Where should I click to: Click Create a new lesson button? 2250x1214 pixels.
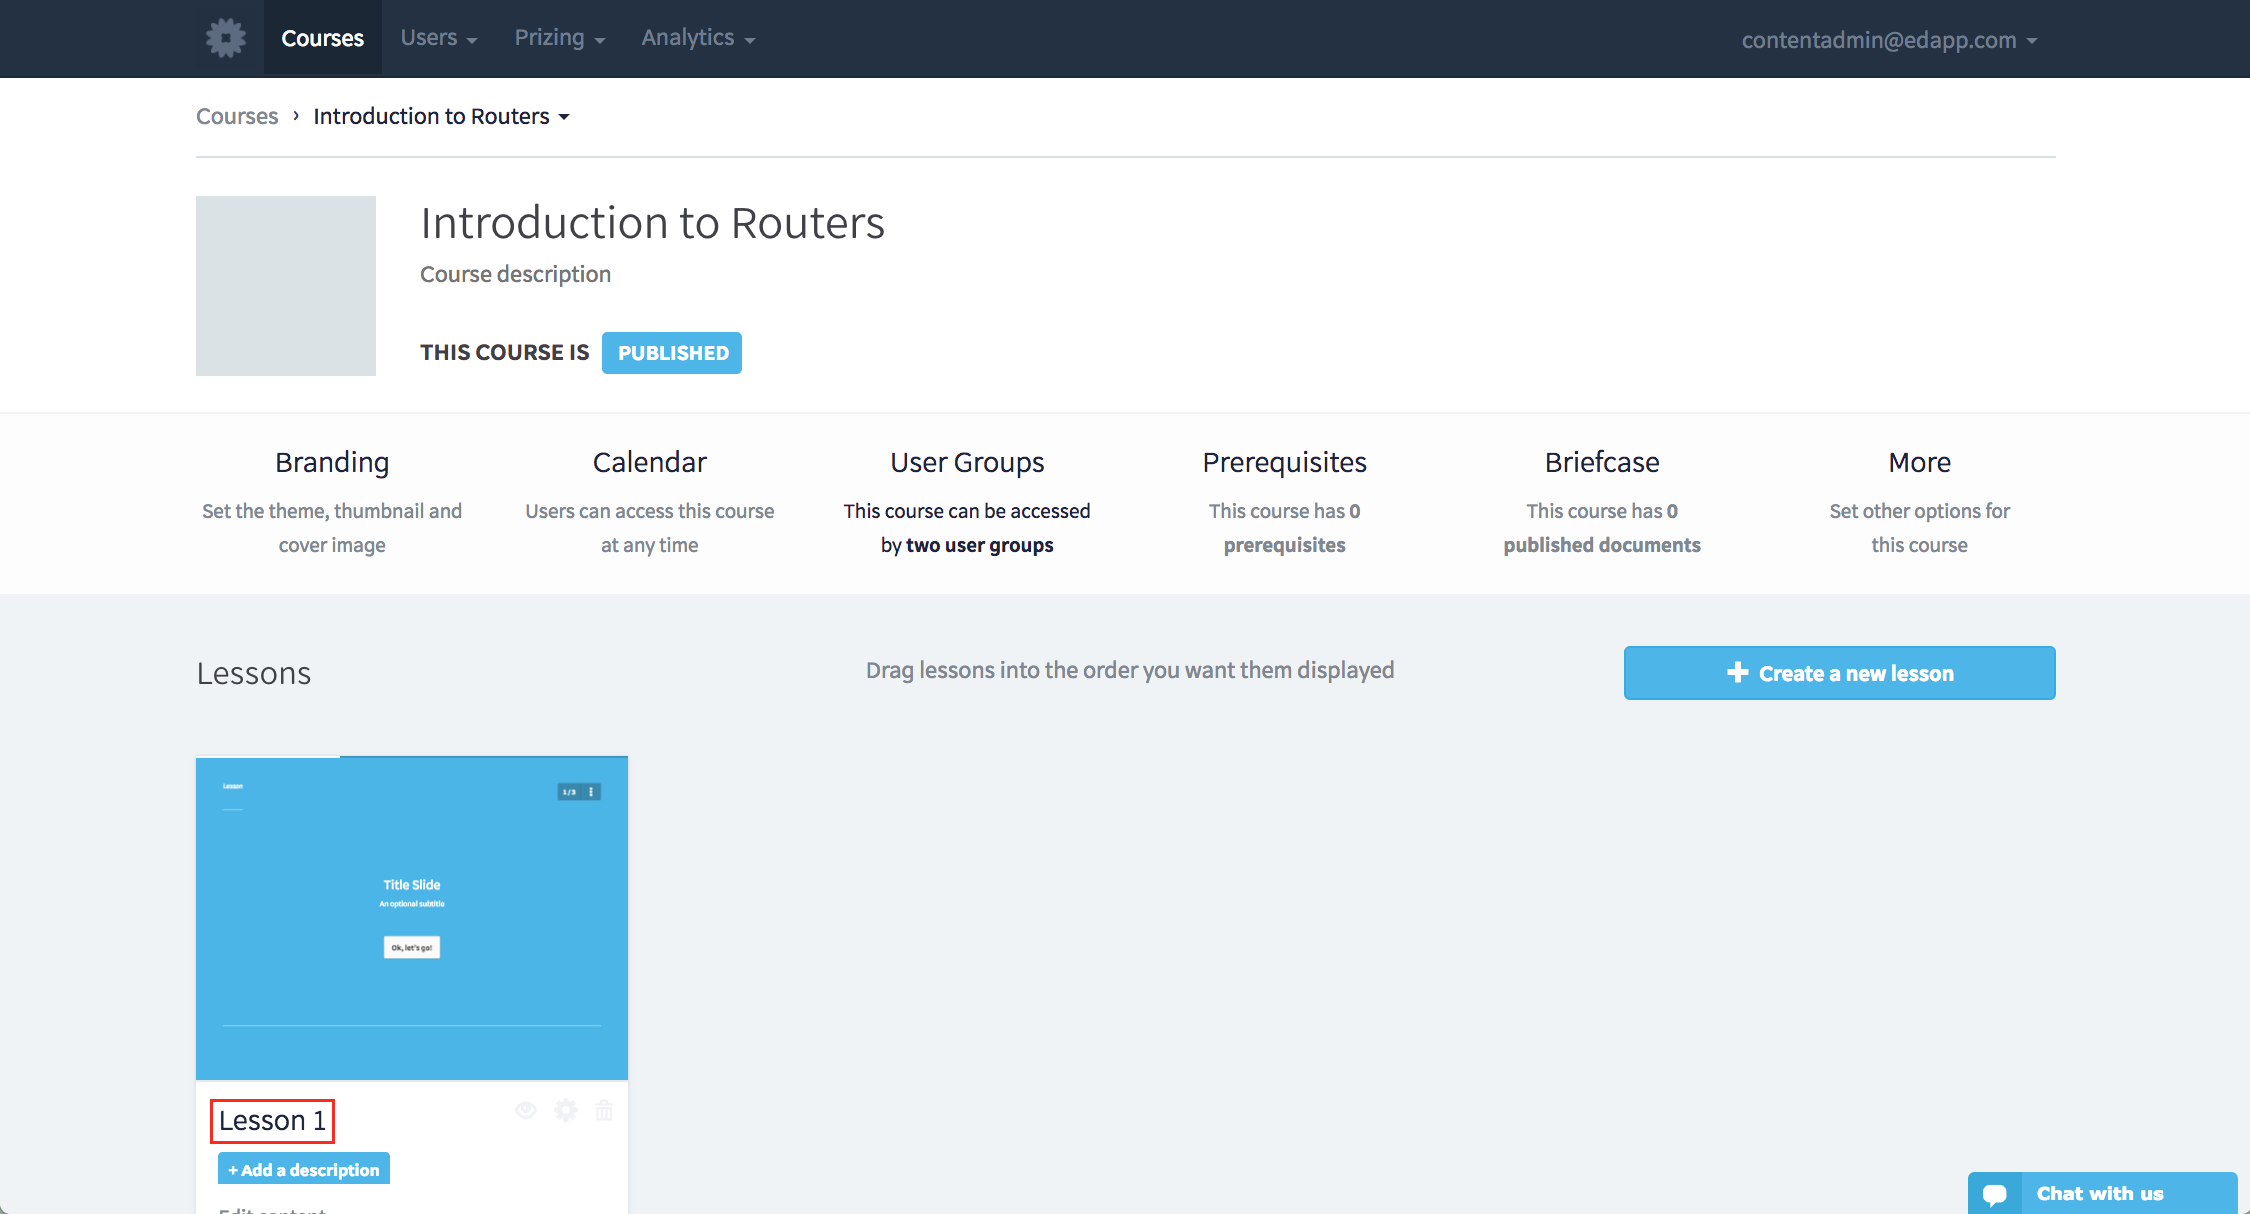point(1839,673)
